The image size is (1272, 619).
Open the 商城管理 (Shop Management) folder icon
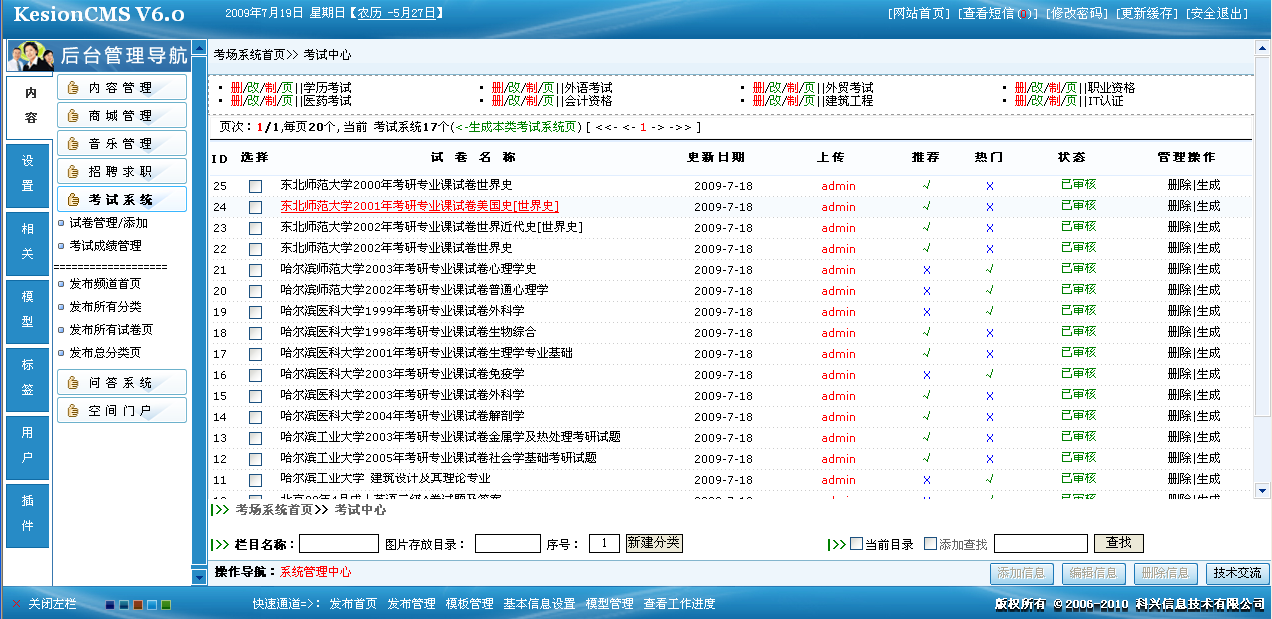pyautogui.click(x=71, y=114)
